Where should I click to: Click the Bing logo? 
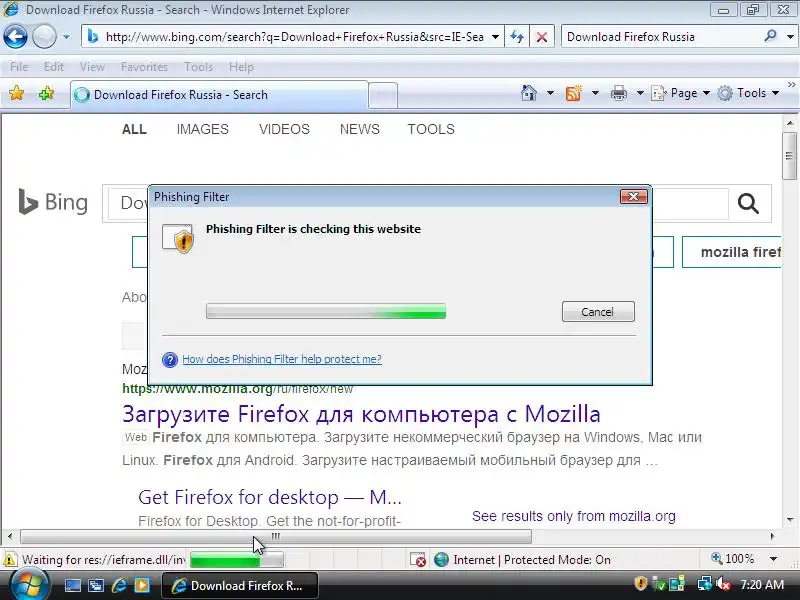53,202
